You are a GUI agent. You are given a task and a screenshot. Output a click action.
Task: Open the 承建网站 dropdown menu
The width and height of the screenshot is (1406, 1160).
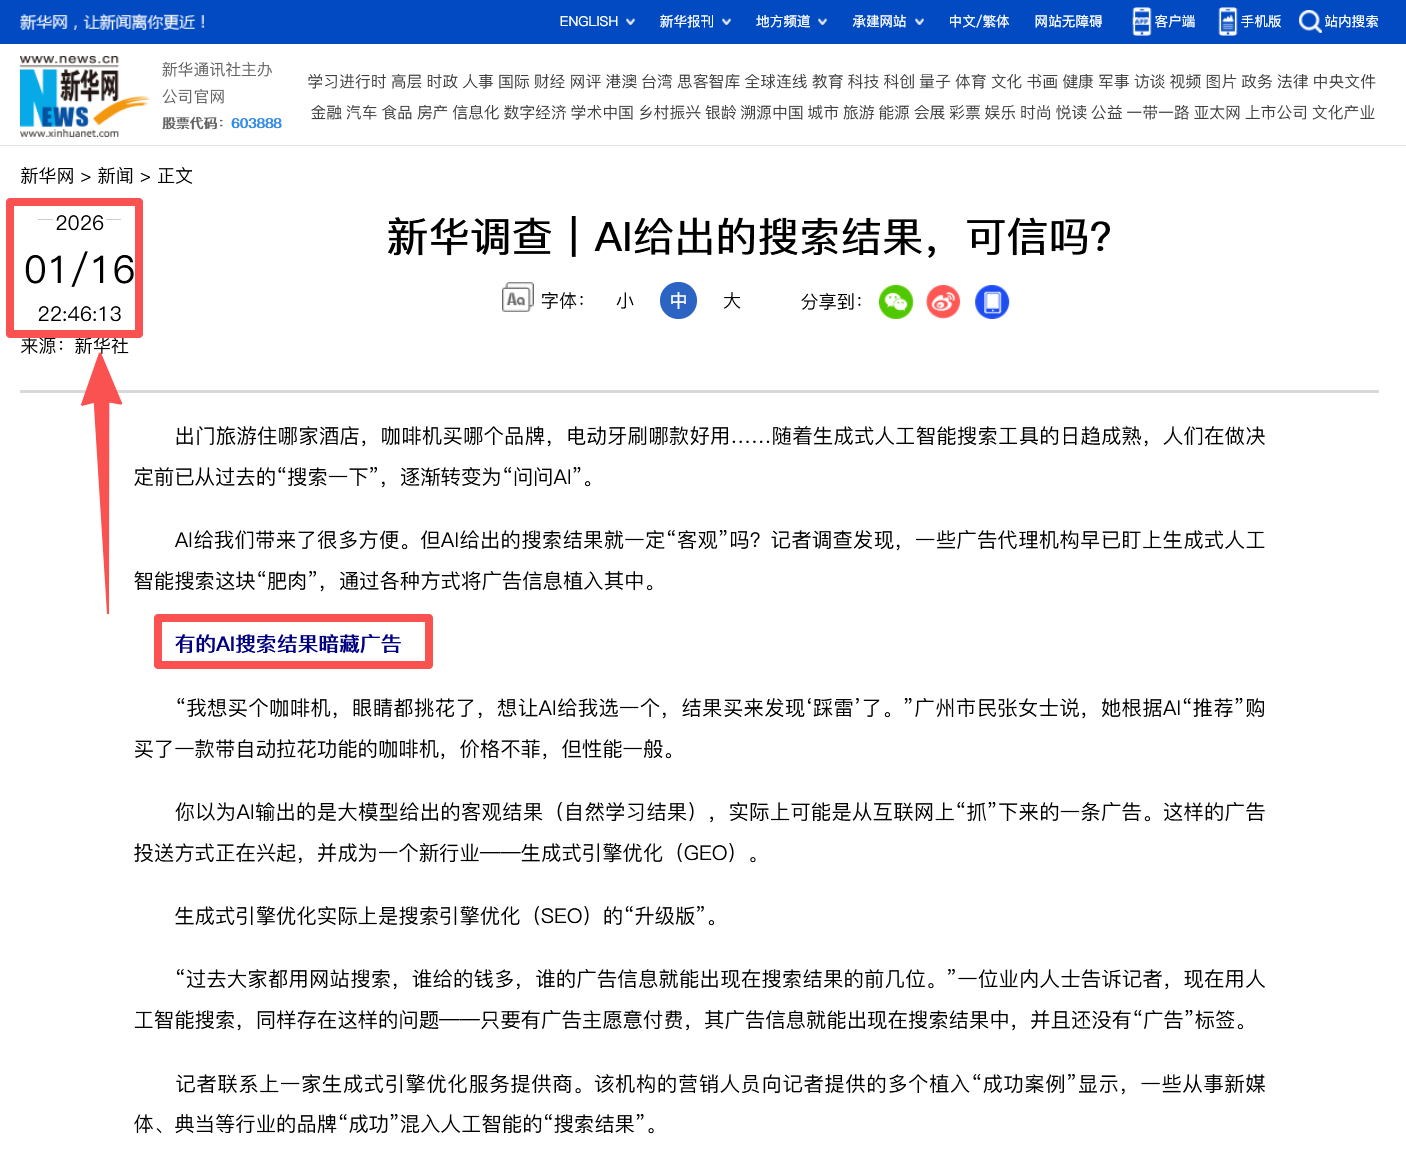pos(888,21)
